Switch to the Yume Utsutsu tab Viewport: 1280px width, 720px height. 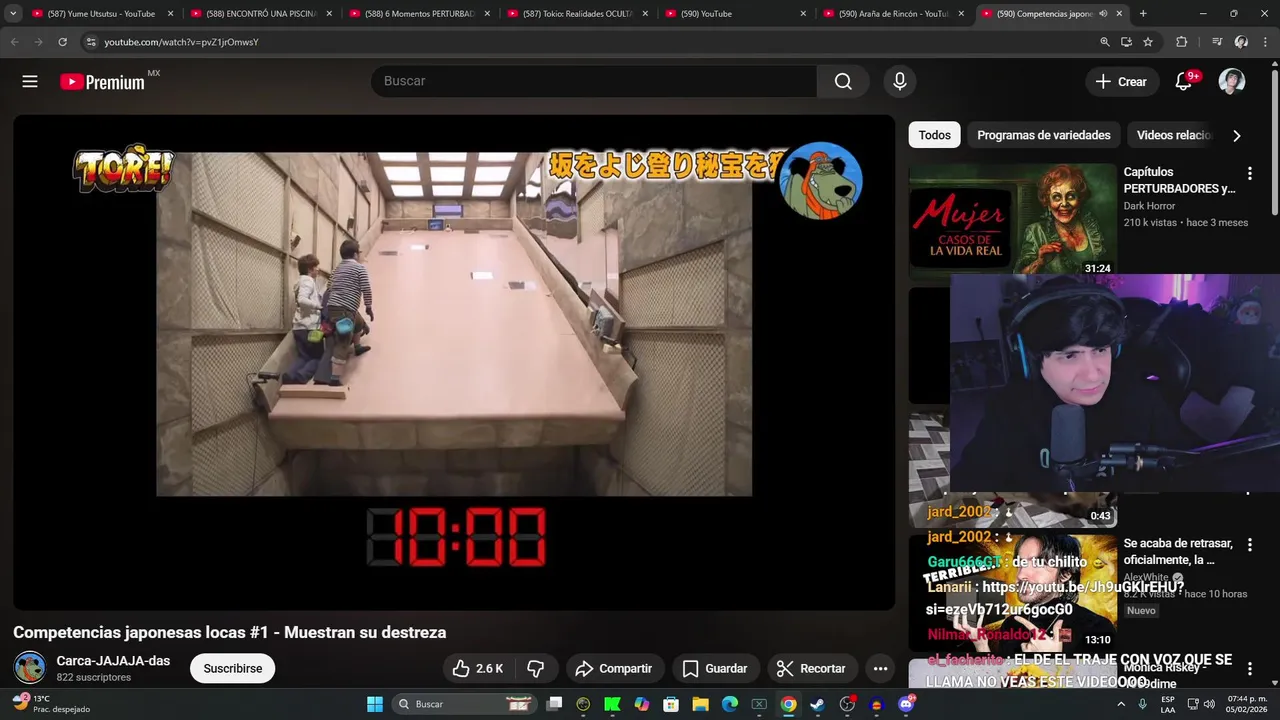coord(101,14)
